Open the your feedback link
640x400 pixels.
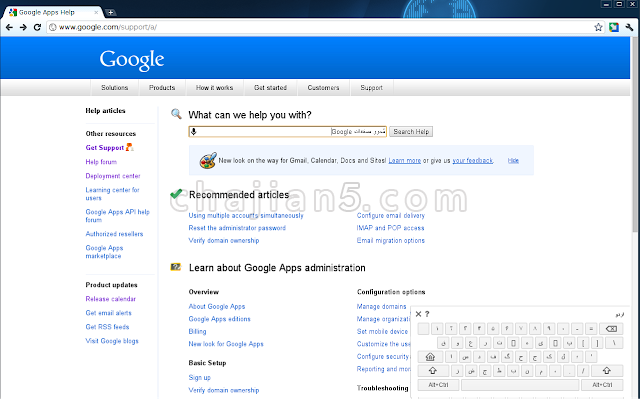pyautogui.click(x=473, y=160)
